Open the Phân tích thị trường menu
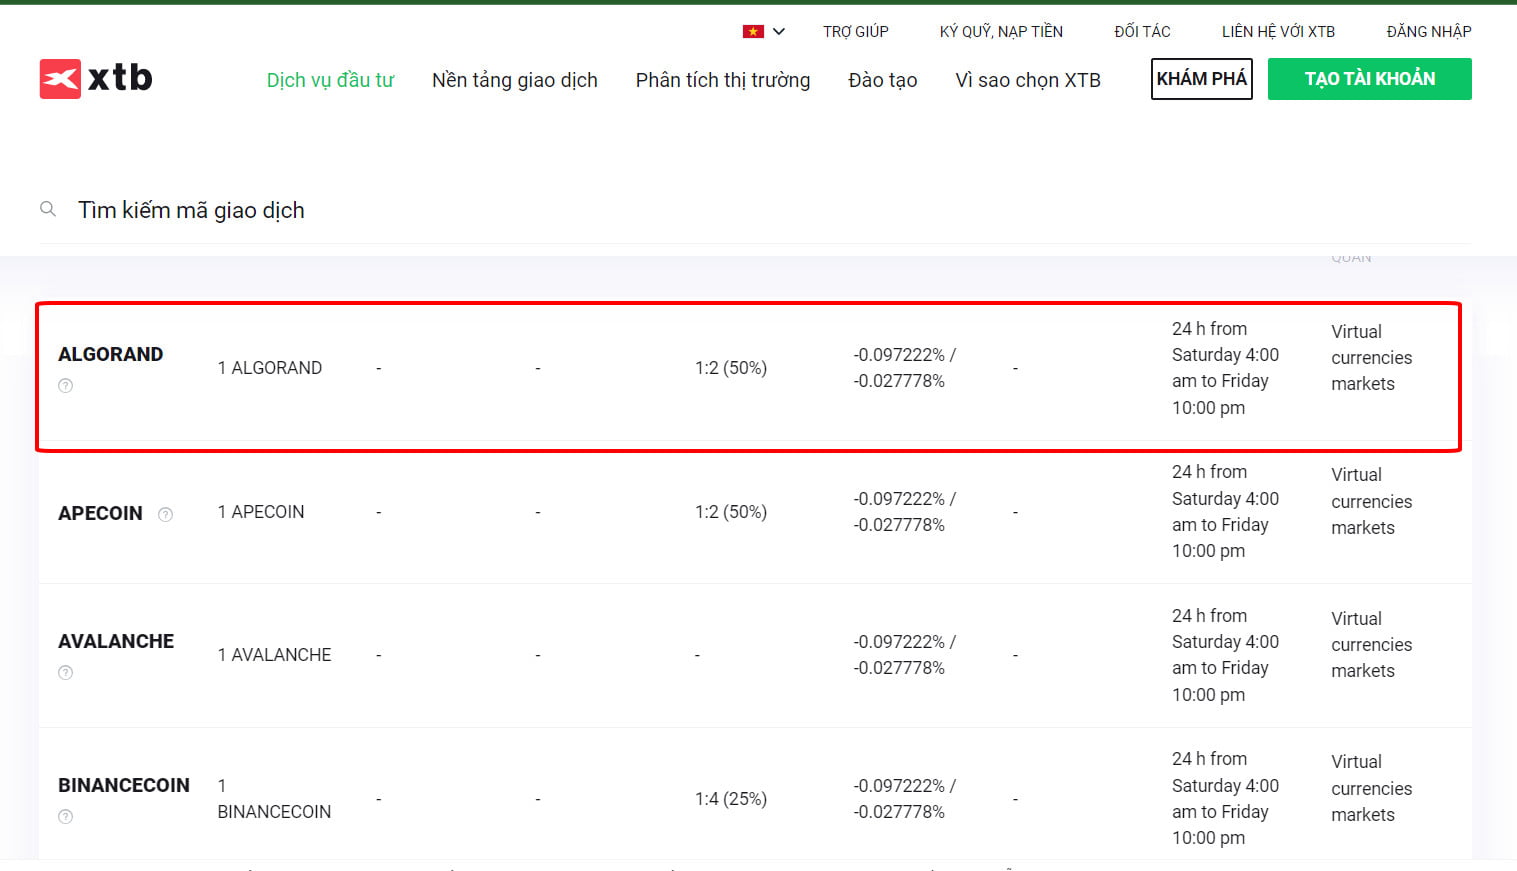The height and width of the screenshot is (871, 1517). tap(723, 80)
